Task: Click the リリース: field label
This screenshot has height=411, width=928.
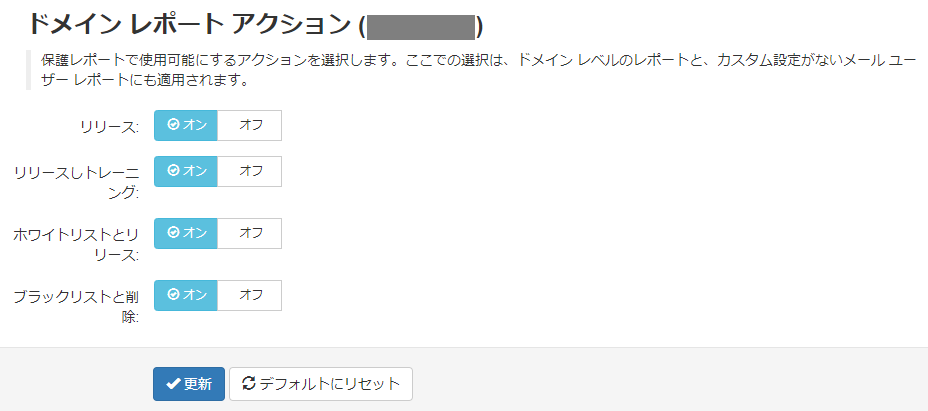Action: pyautogui.click(x=110, y=127)
